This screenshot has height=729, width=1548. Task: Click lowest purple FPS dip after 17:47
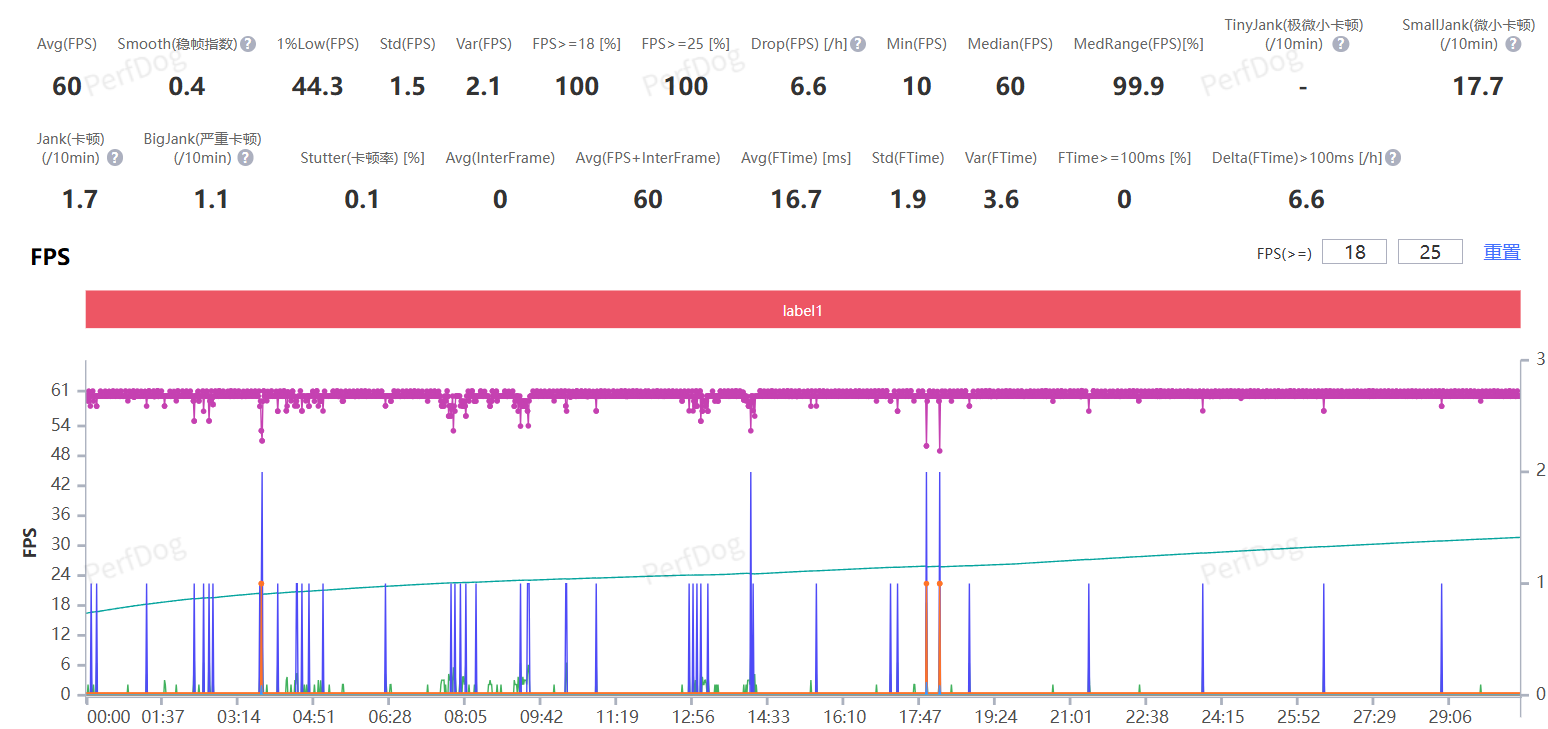(x=939, y=451)
